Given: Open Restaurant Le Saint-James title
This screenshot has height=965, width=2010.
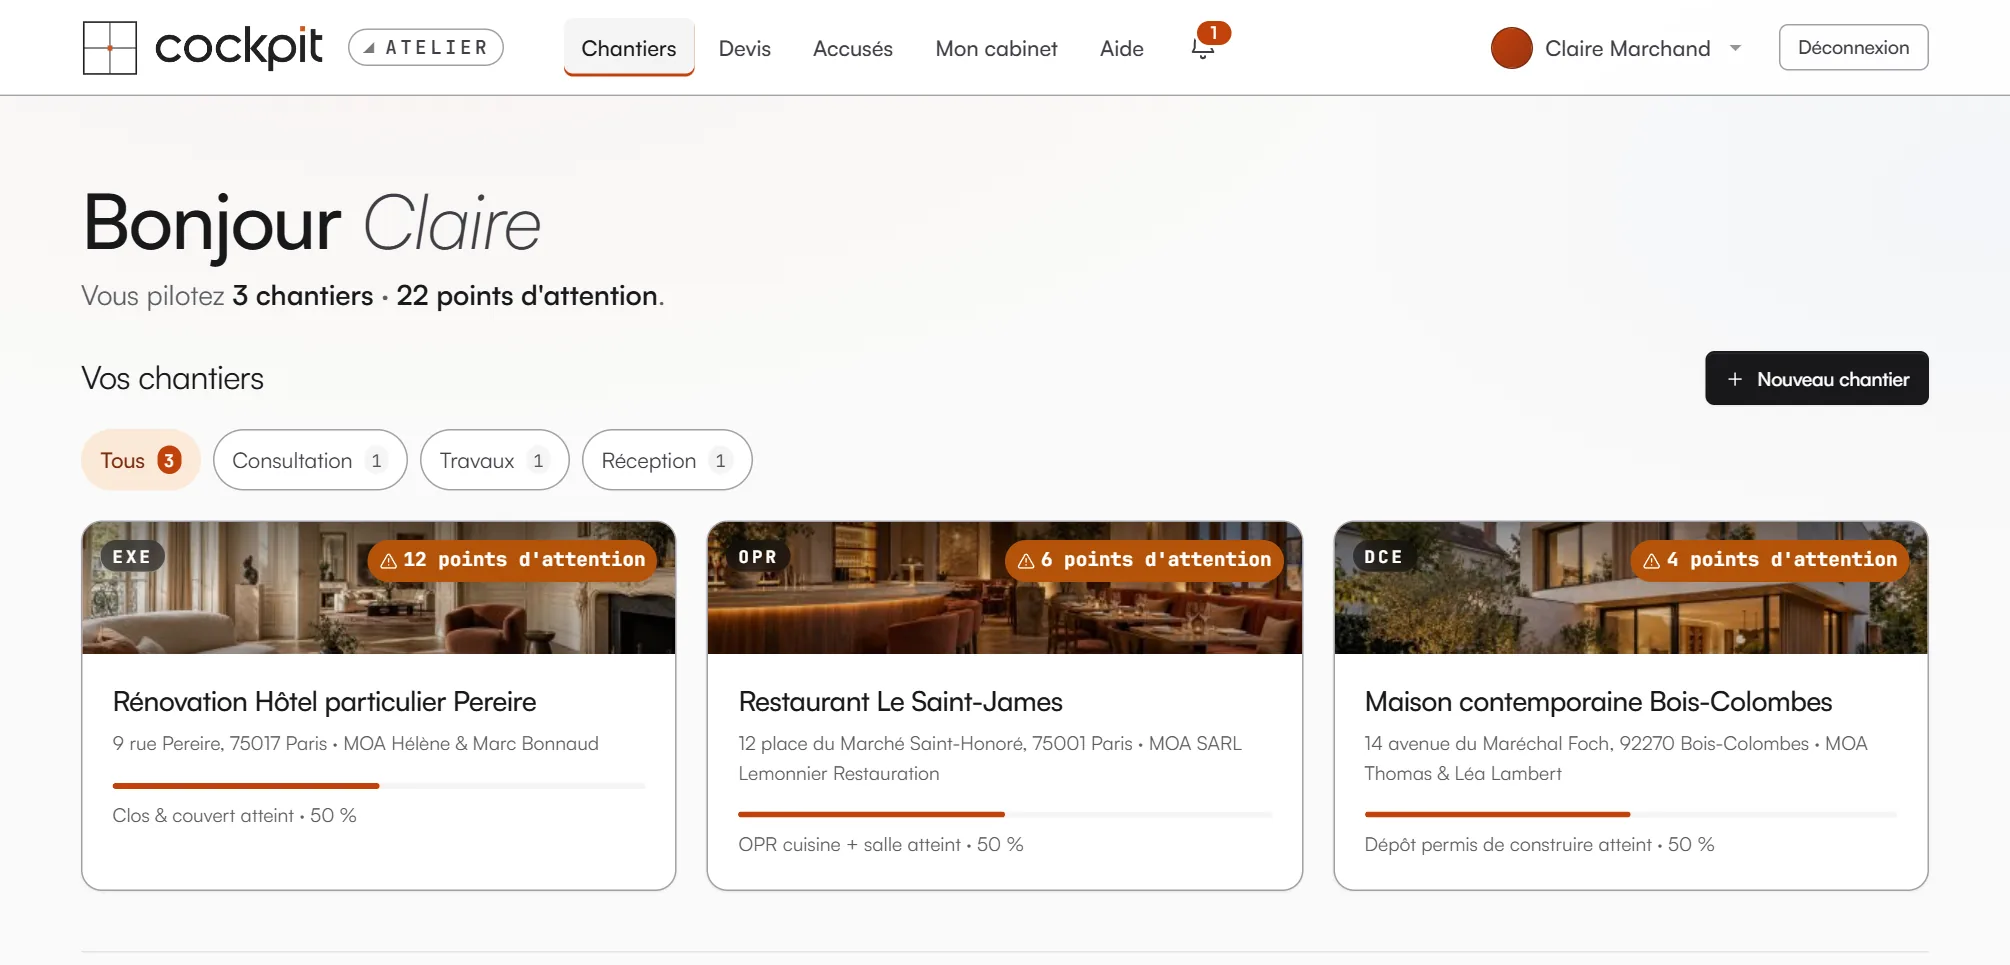Looking at the screenshot, I should (901, 702).
